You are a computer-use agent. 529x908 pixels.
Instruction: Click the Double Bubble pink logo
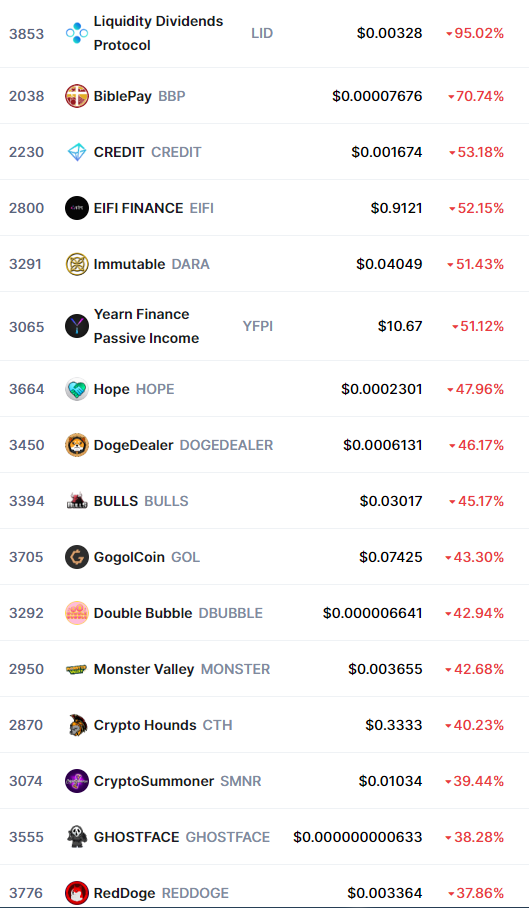tap(77, 613)
